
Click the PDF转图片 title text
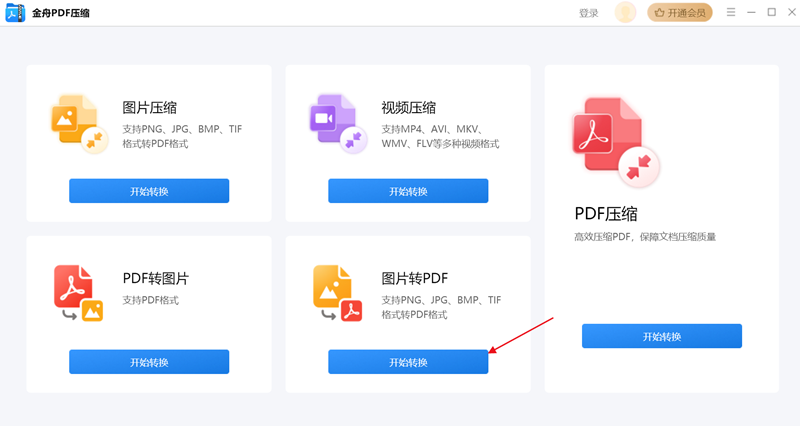pos(156,279)
